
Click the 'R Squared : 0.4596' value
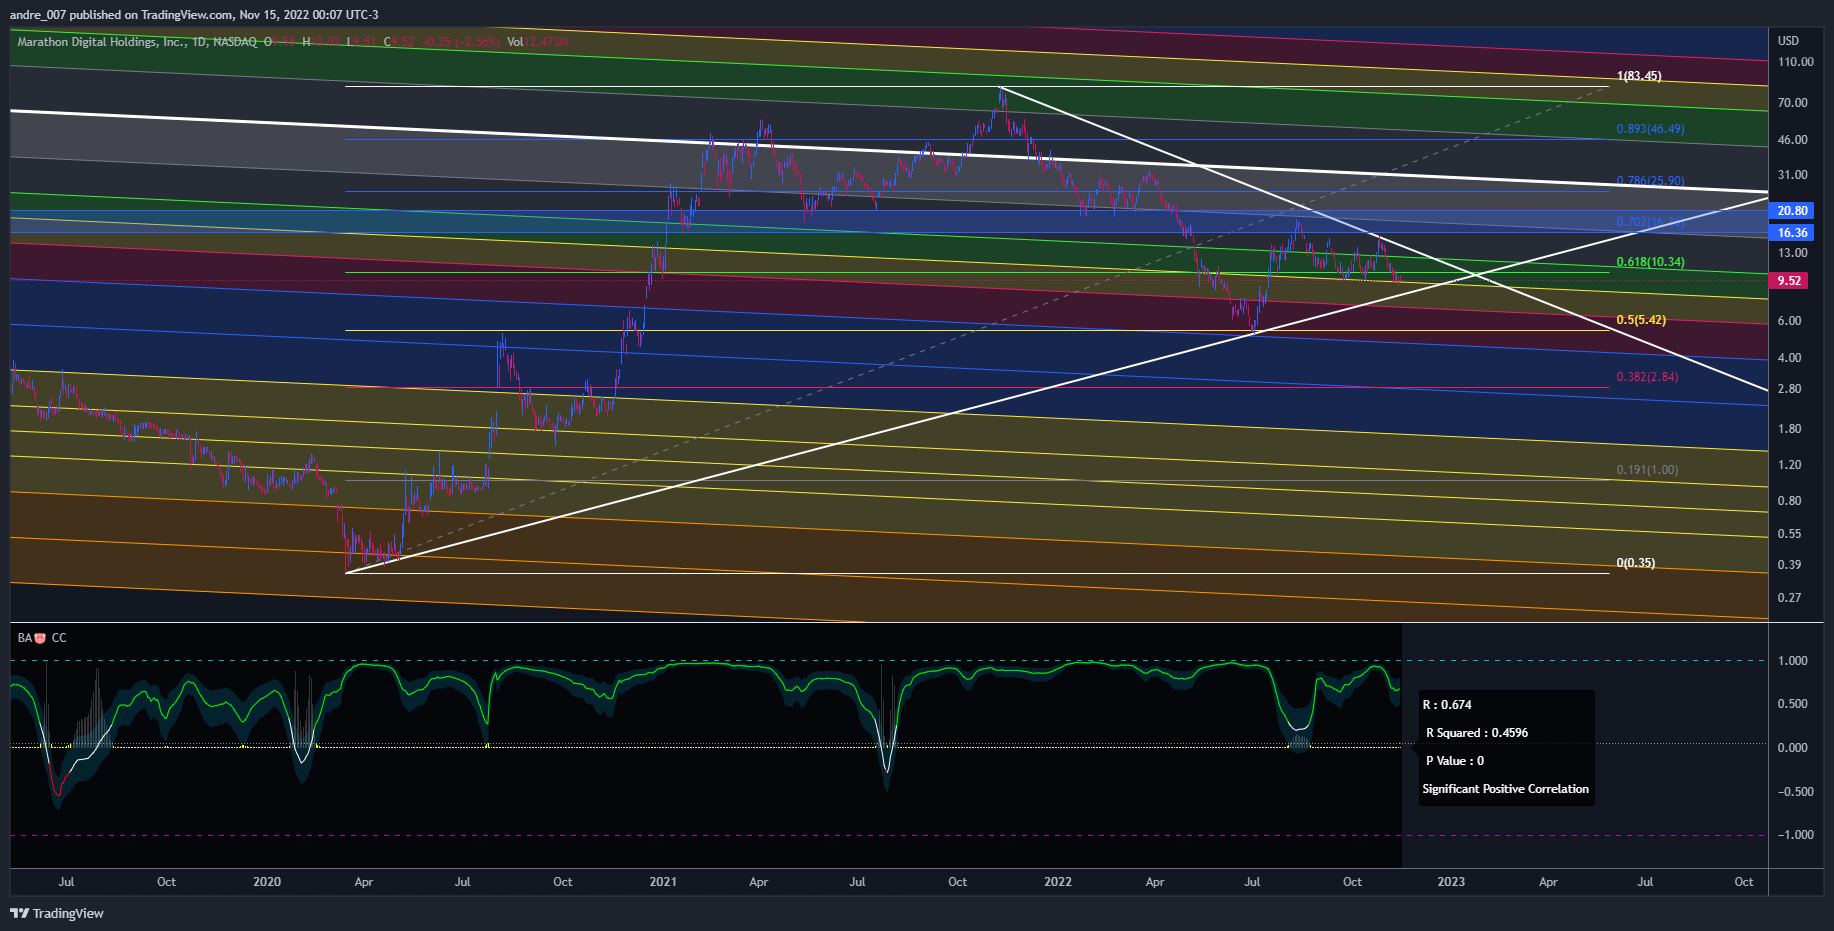coord(1477,733)
